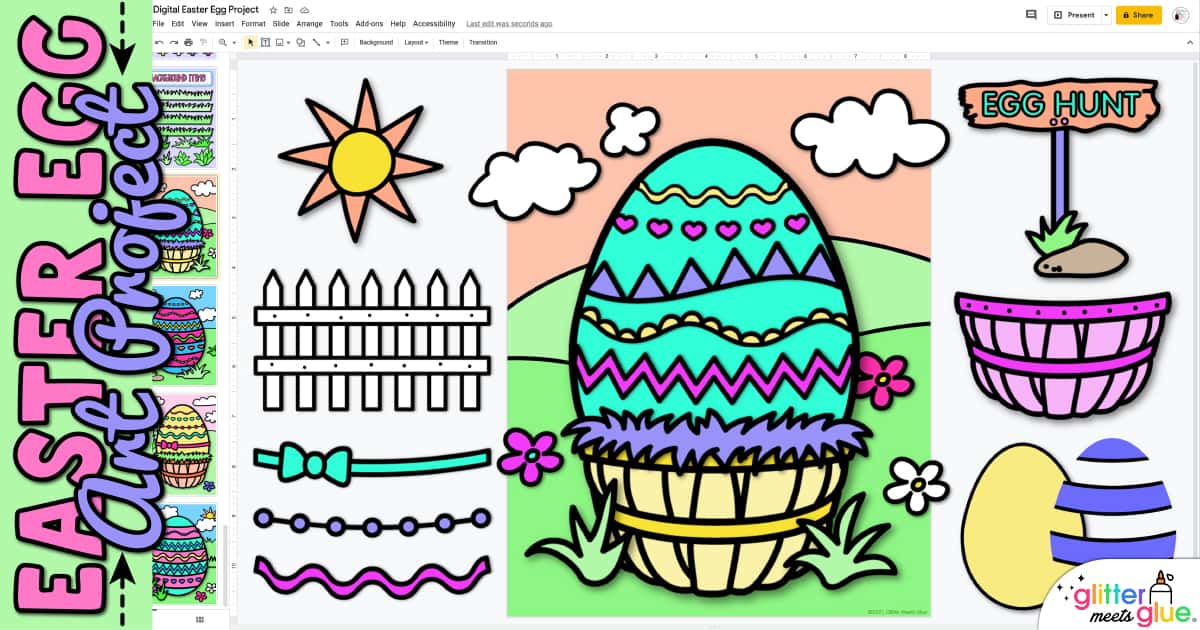The image size is (1200, 630).
Task: Select the cursor Select tool
Action: (250, 43)
